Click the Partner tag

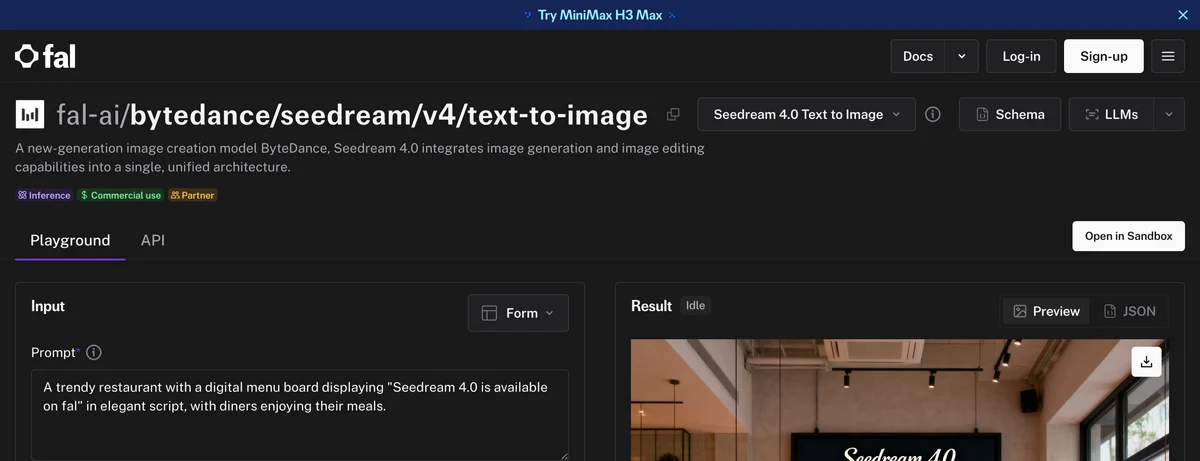click(x=192, y=195)
